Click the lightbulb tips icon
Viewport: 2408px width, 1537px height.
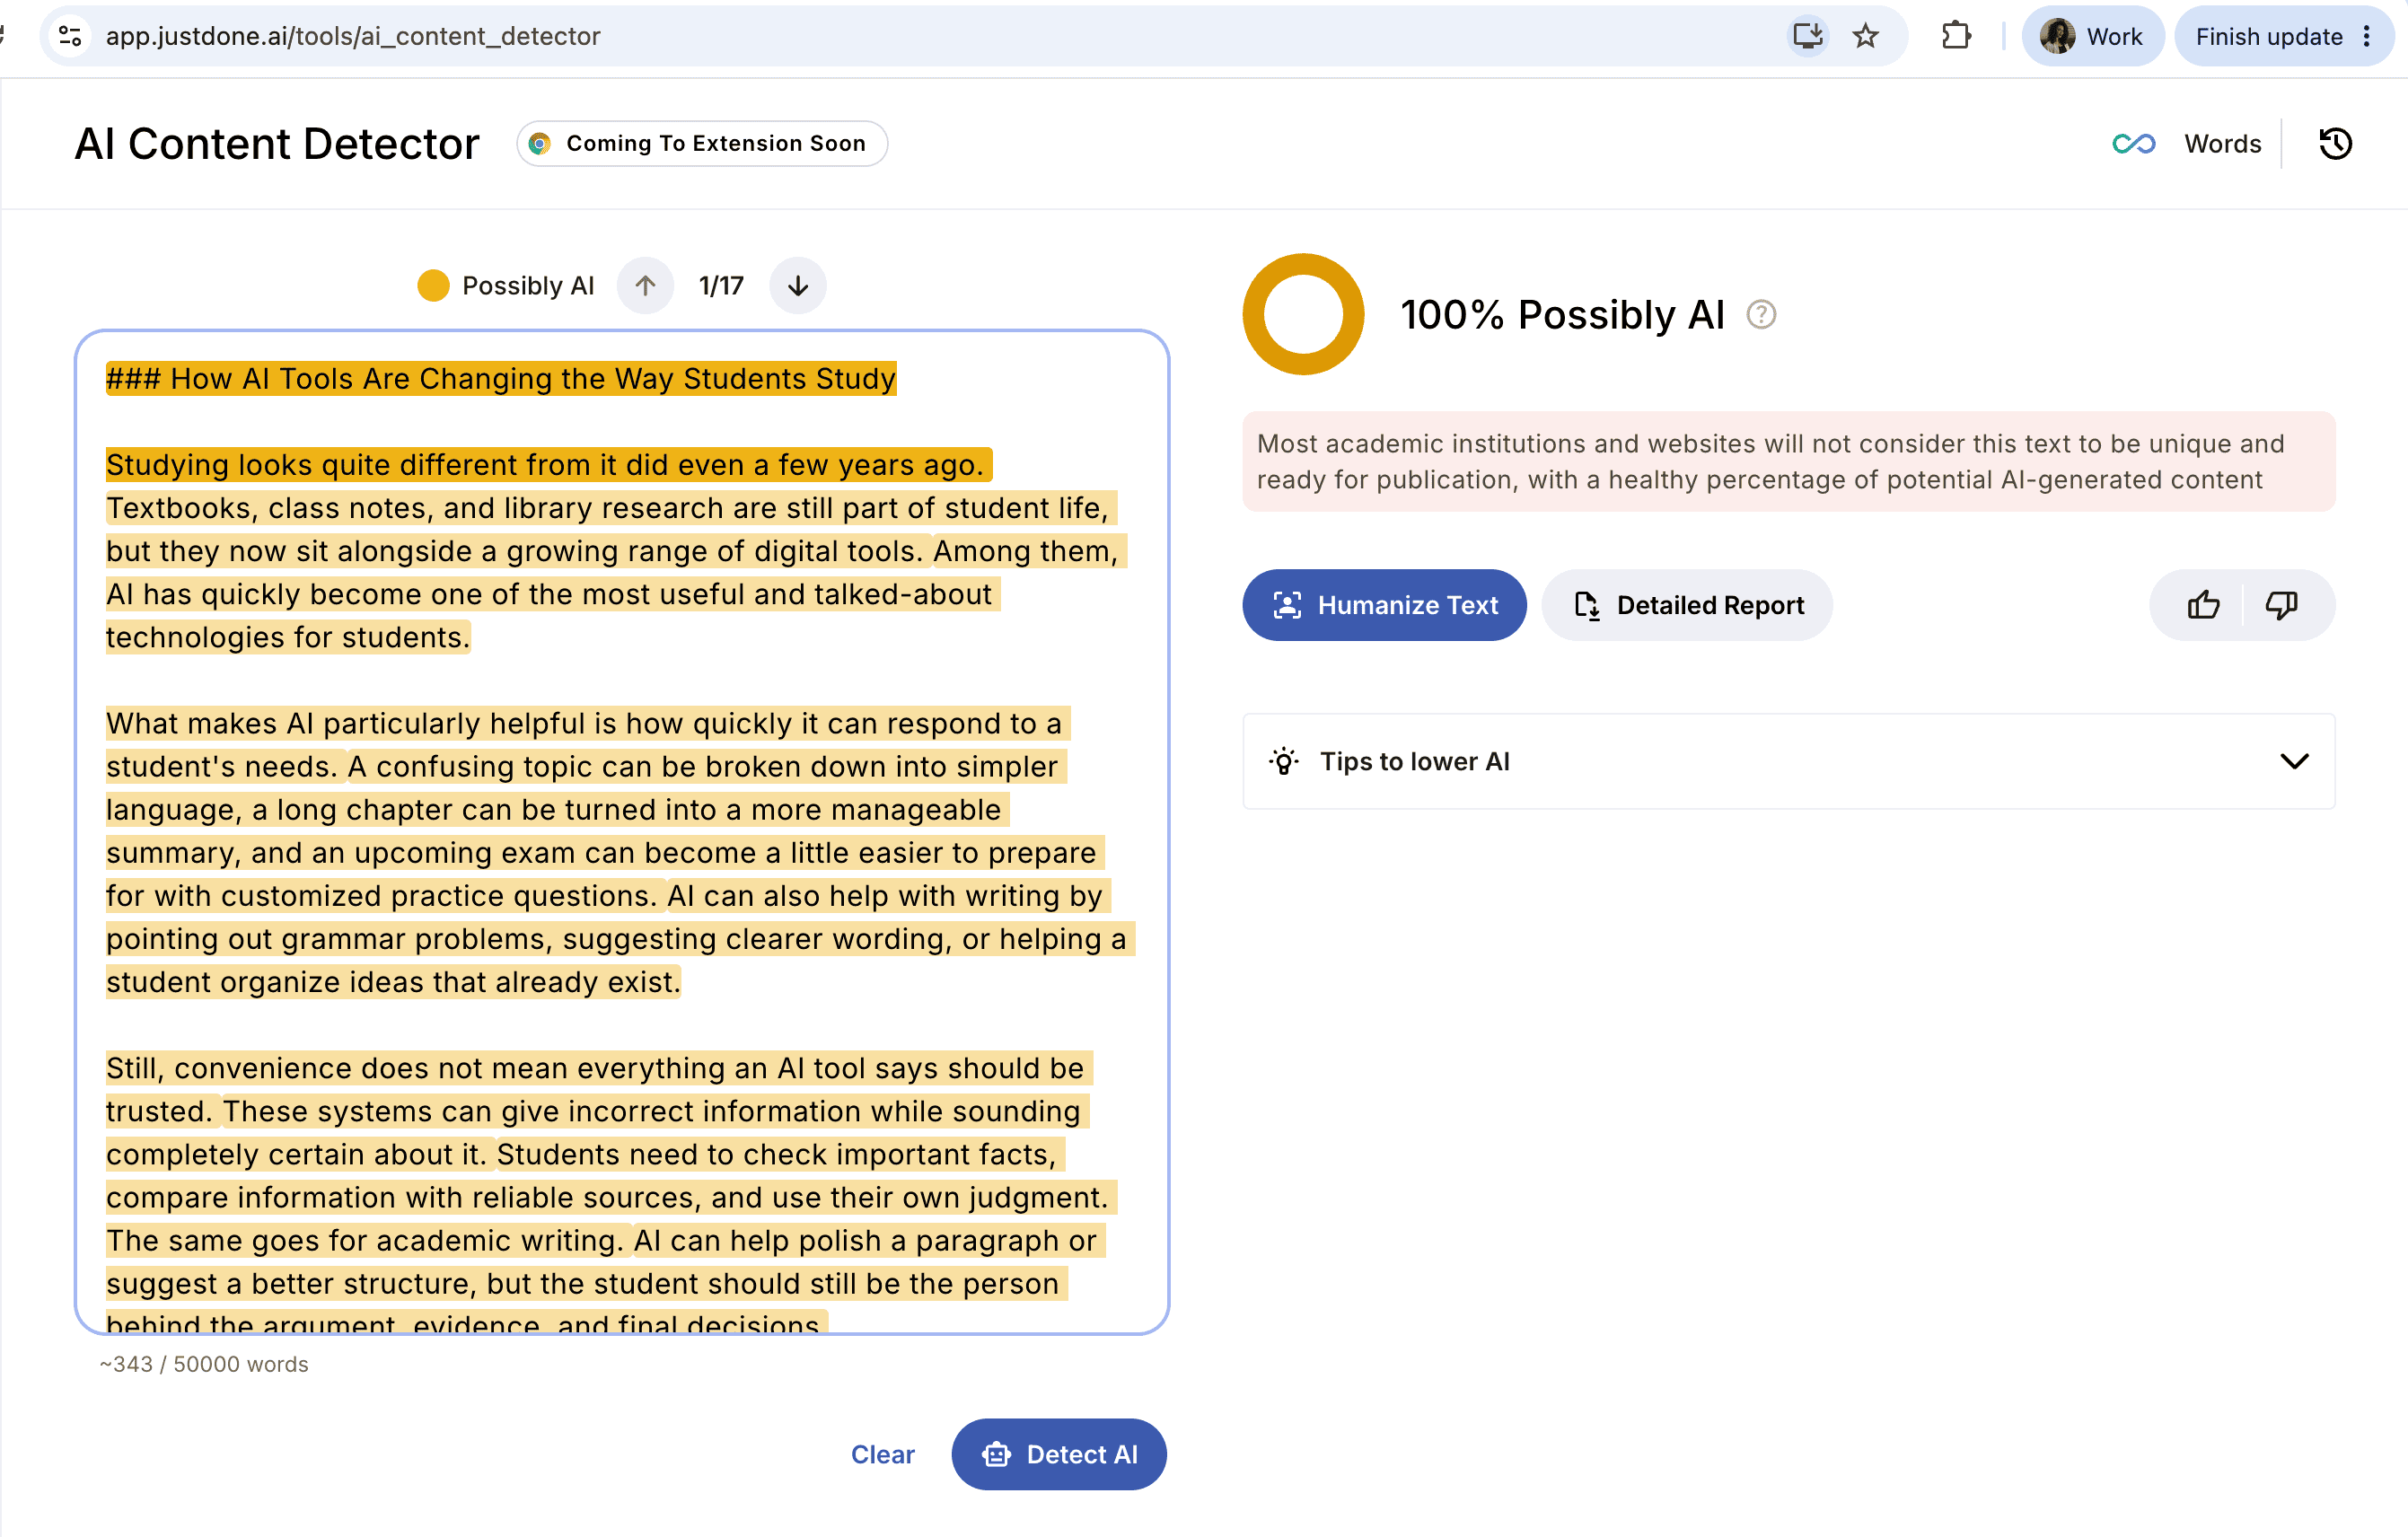click(x=1284, y=761)
